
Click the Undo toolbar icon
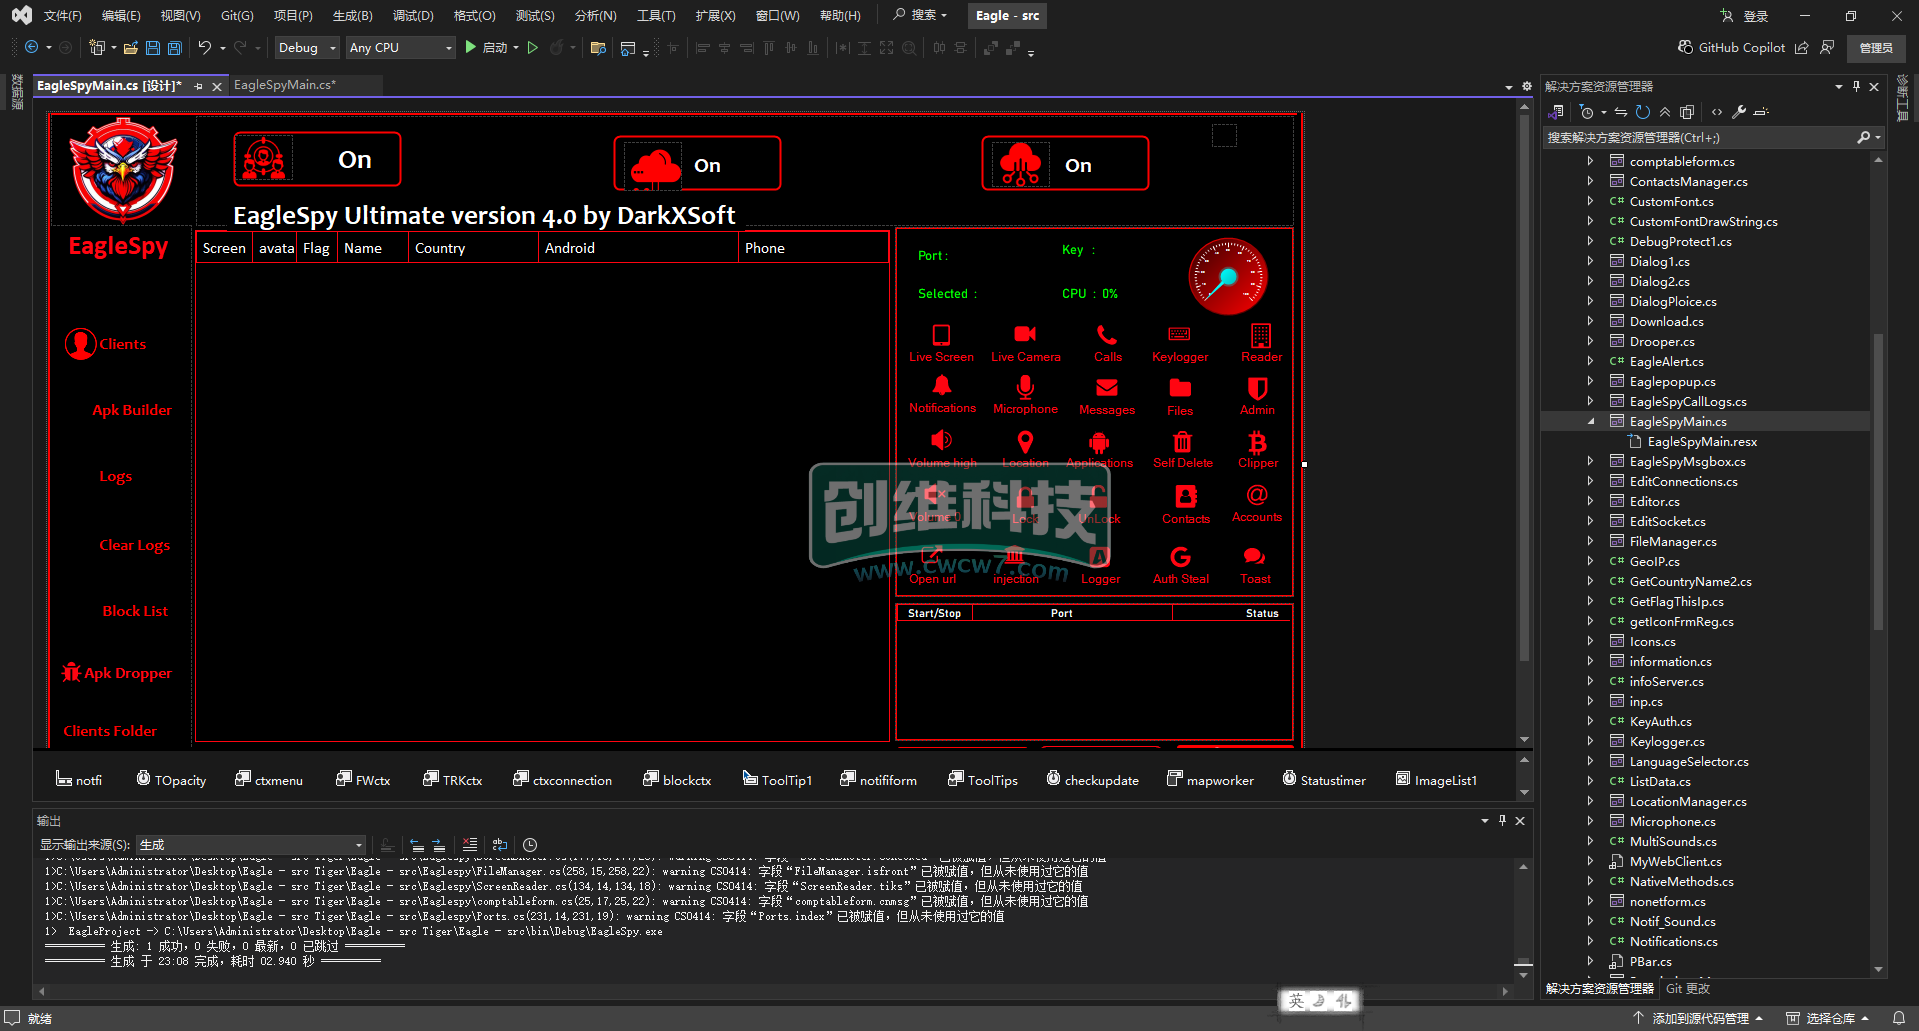(x=205, y=47)
